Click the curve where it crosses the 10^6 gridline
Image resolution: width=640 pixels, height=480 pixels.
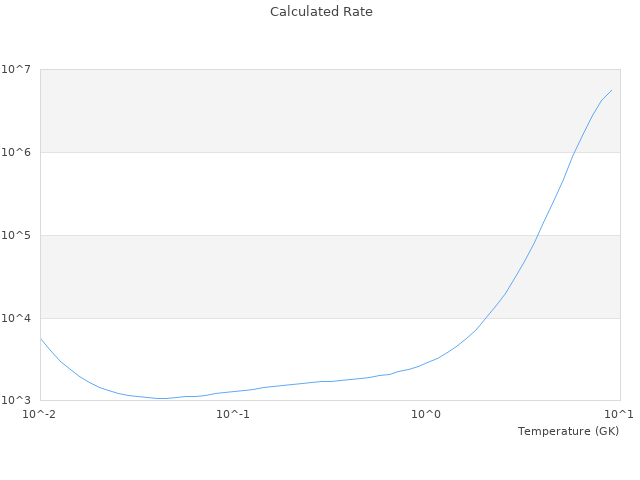(574, 152)
